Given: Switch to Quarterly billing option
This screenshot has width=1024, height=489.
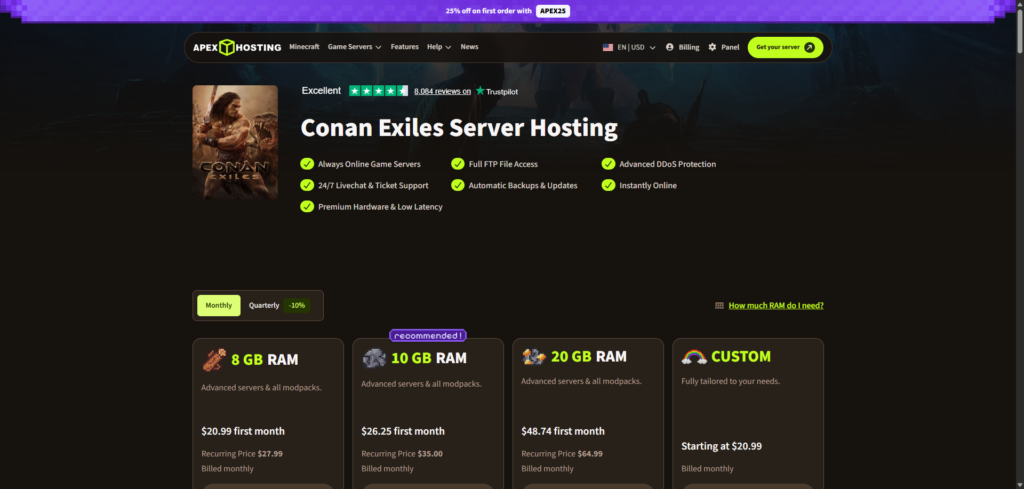Looking at the screenshot, I should coord(264,306).
